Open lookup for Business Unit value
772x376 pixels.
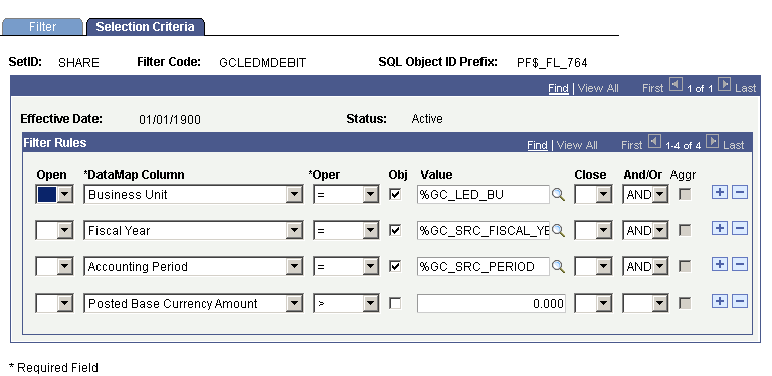coord(558,194)
